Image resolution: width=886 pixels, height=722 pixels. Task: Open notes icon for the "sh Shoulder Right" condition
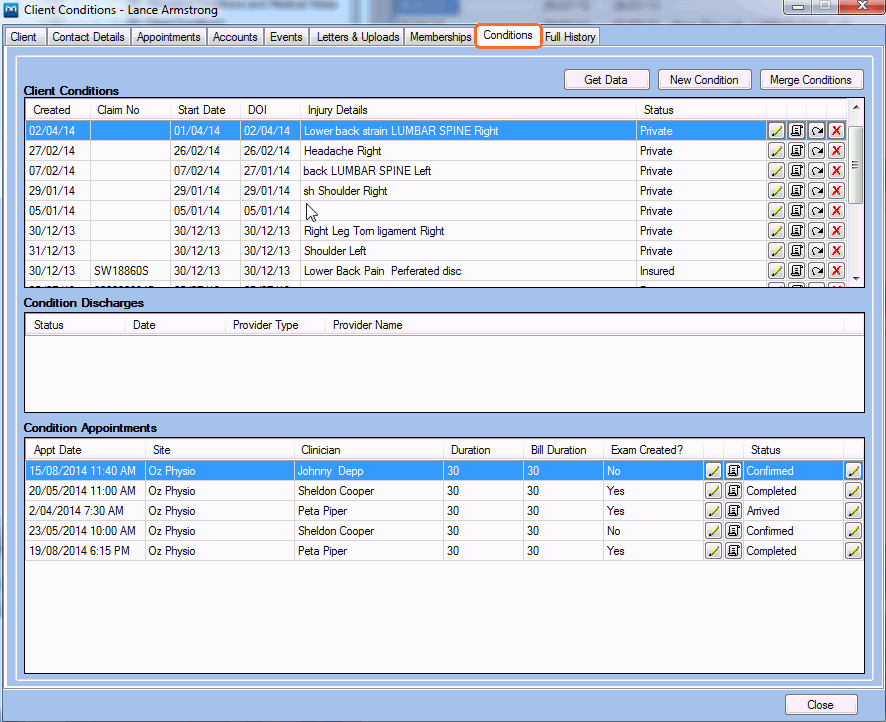tap(796, 190)
